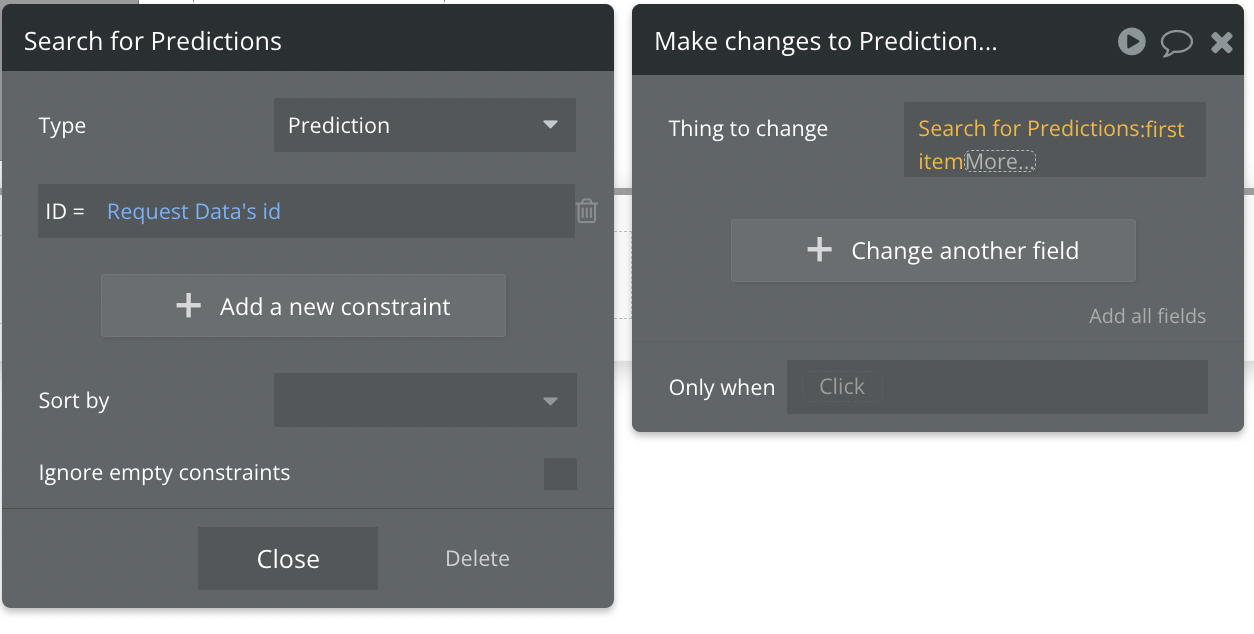Expand the Sort by dropdown

(424, 400)
